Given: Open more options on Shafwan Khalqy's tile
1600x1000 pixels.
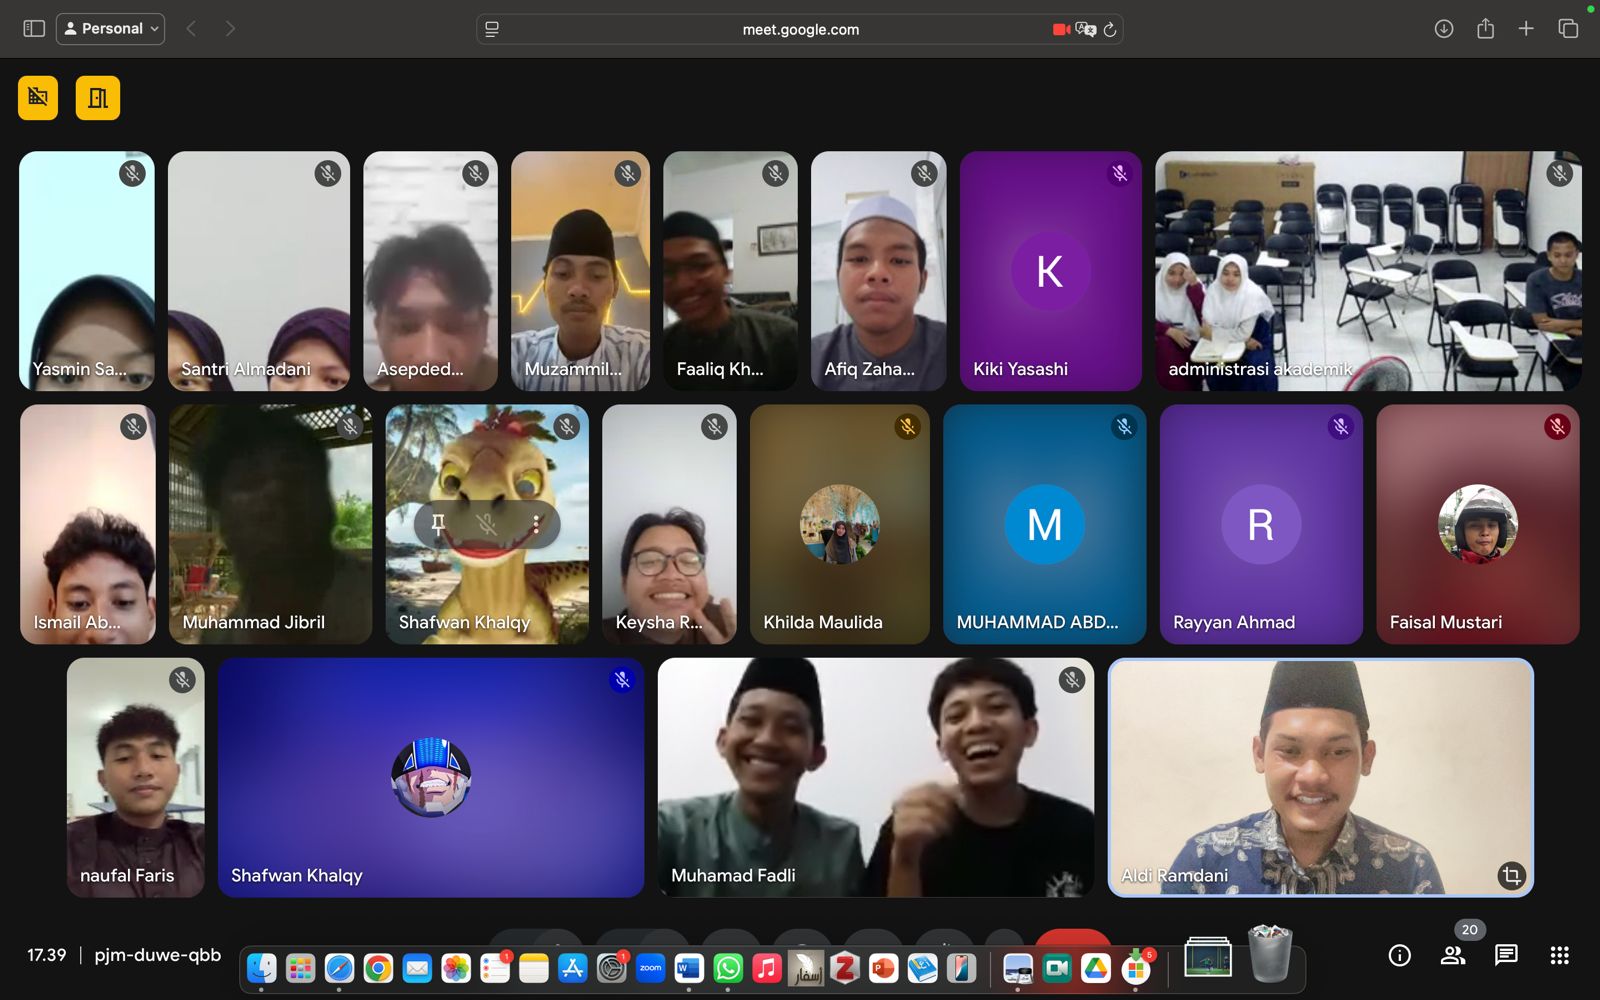Looking at the screenshot, I should click(x=537, y=525).
